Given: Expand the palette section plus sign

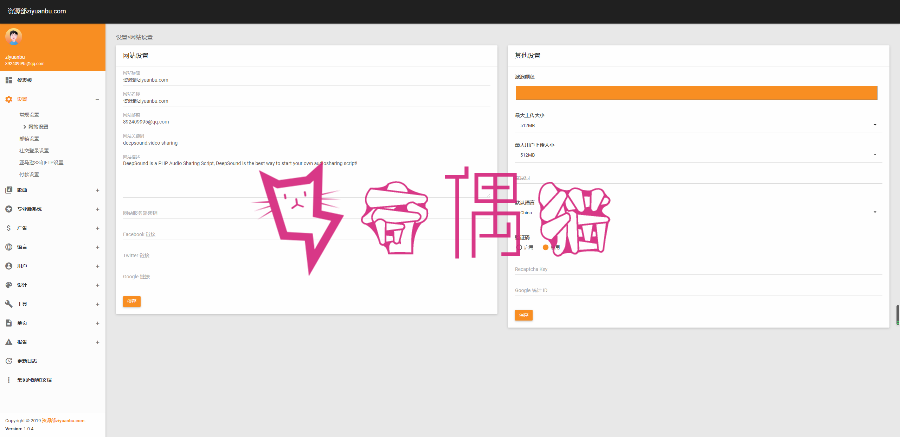Looking at the screenshot, I should coord(97,285).
